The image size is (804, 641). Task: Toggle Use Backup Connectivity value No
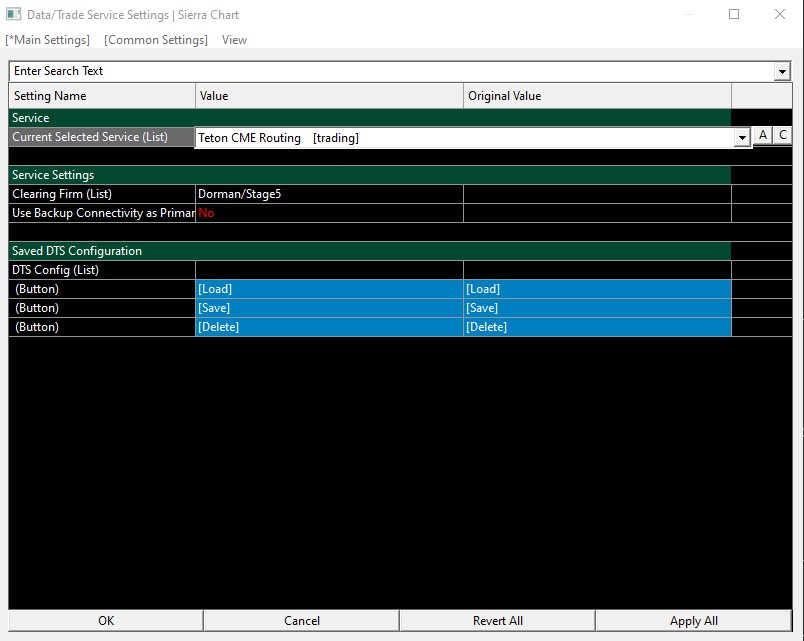coord(329,213)
